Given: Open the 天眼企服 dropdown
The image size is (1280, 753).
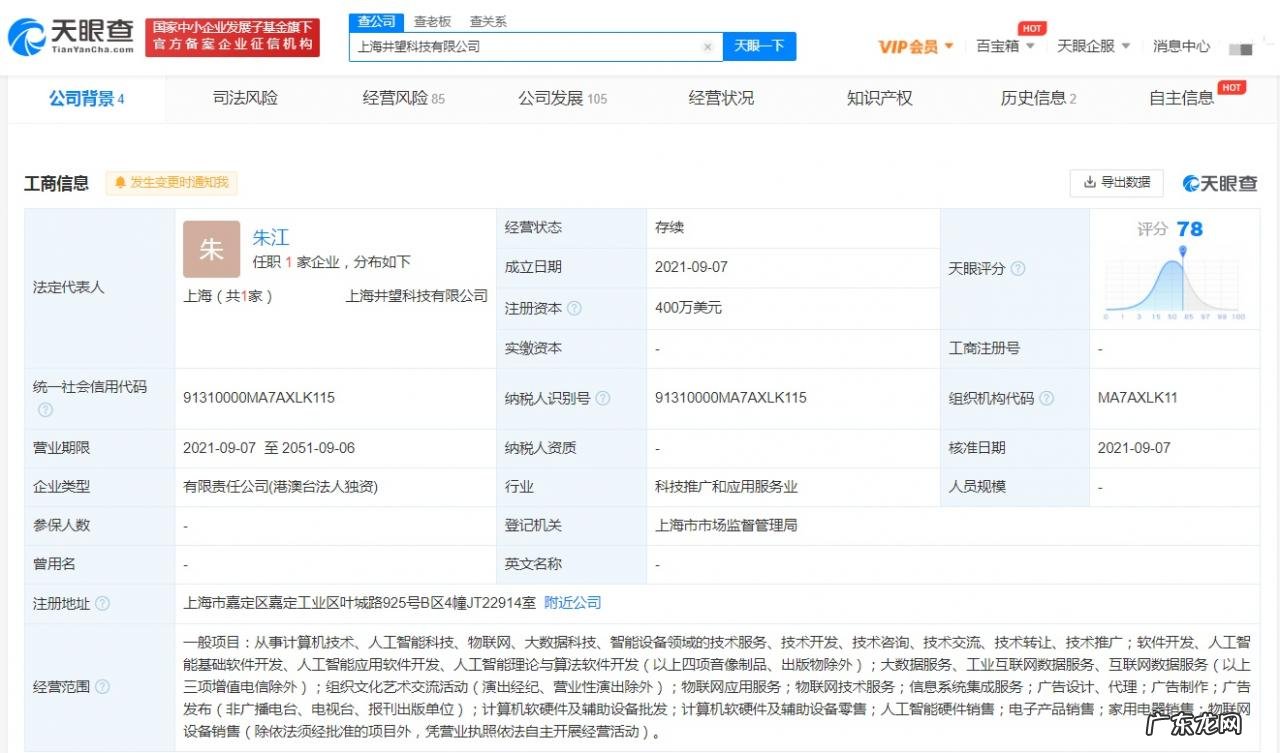Looking at the screenshot, I should (x=1093, y=45).
